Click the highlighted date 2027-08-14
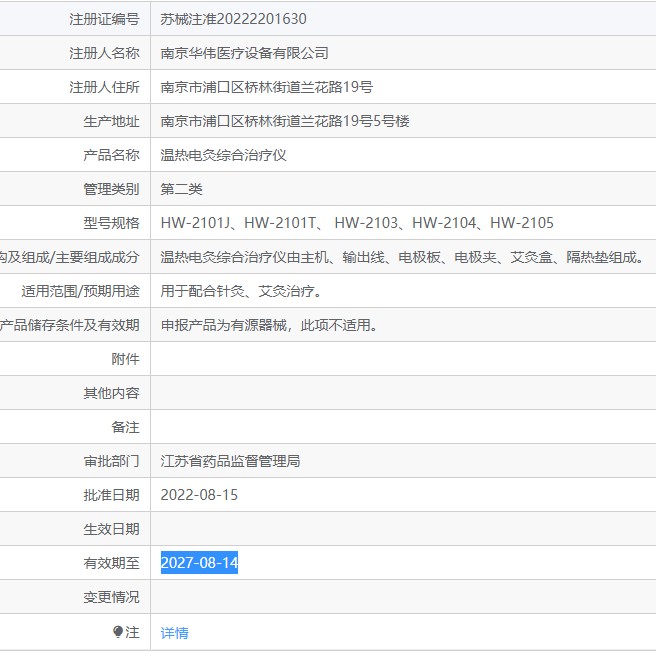Screen dimensions: 656x656 (199, 563)
